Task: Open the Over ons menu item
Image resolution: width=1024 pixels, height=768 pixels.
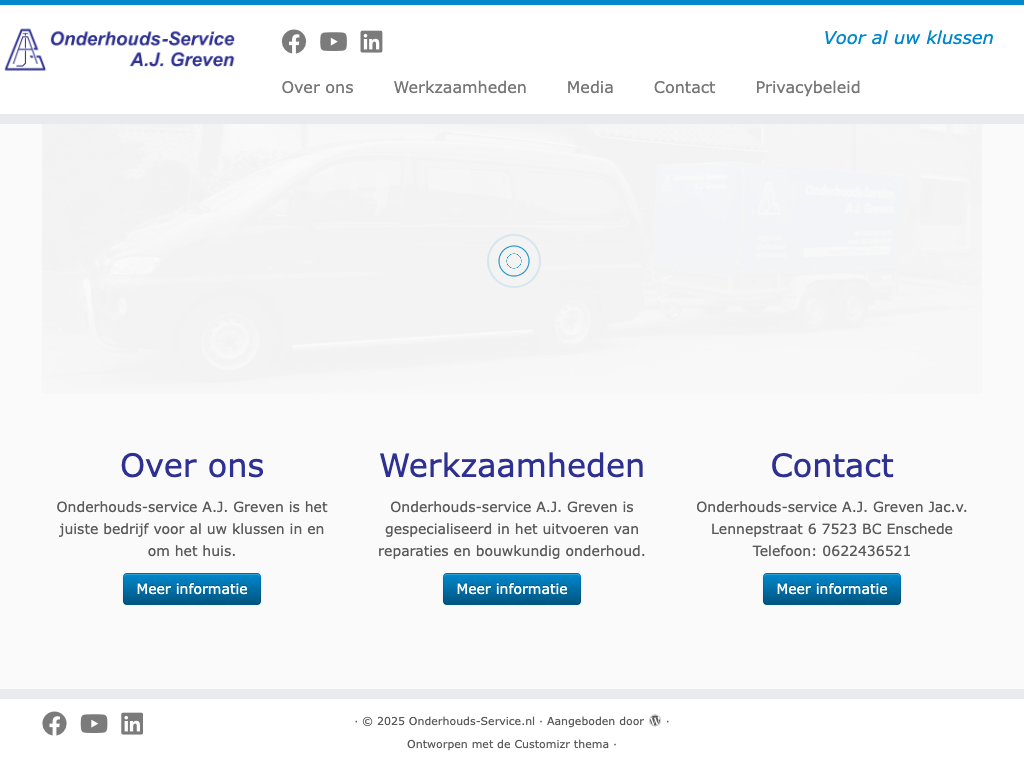Action: (317, 87)
